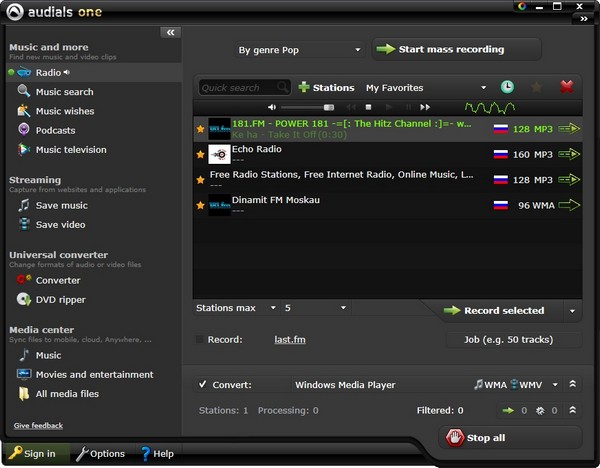Click the DVD ripper disc icon

[x=24, y=299]
